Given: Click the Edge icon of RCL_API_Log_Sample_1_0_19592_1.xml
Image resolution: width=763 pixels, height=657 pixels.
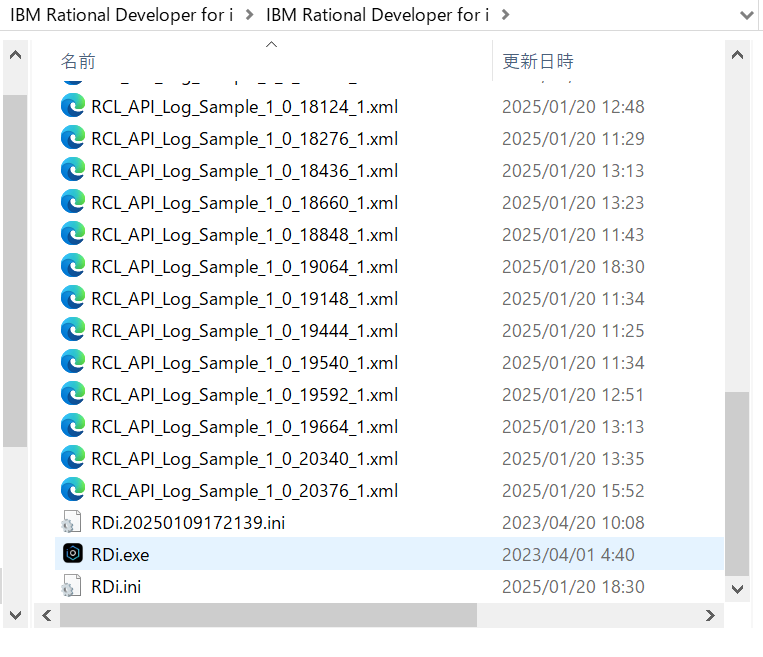Looking at the screenshot, I should click(x=73, y=394).
